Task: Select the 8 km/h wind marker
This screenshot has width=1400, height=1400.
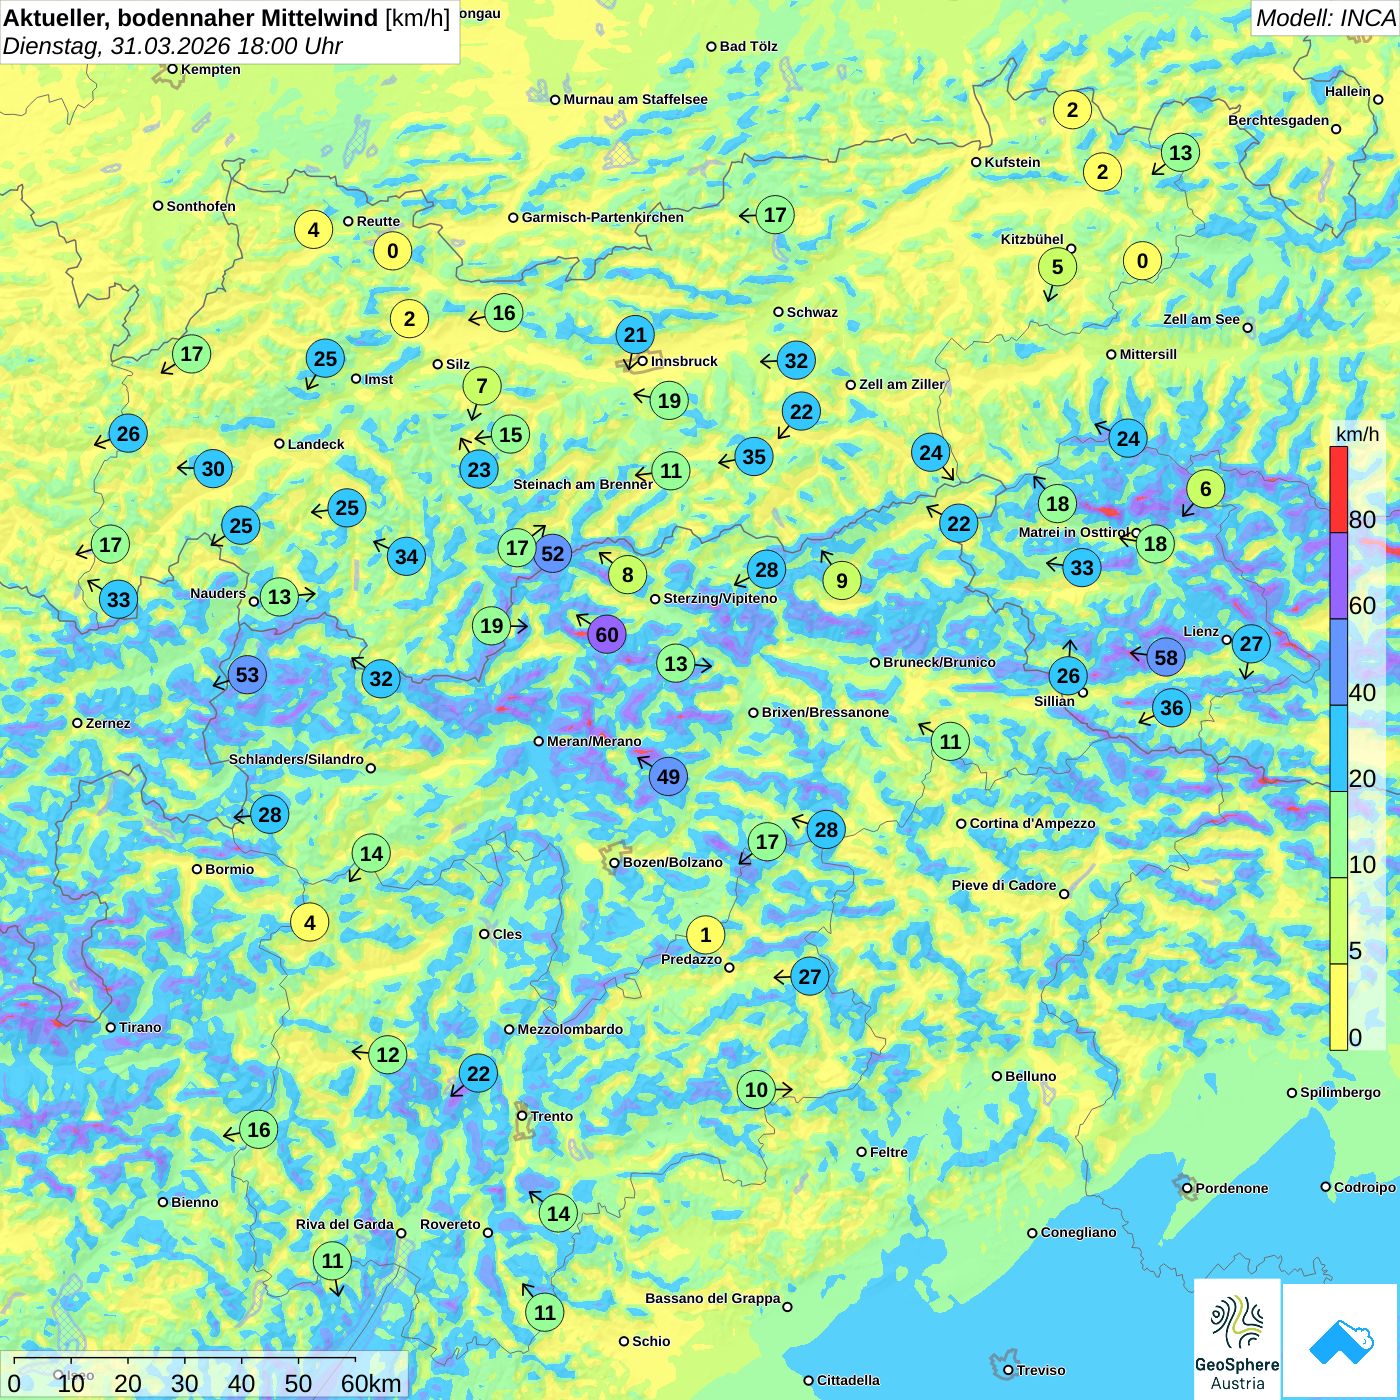Action: click(628, 574)
